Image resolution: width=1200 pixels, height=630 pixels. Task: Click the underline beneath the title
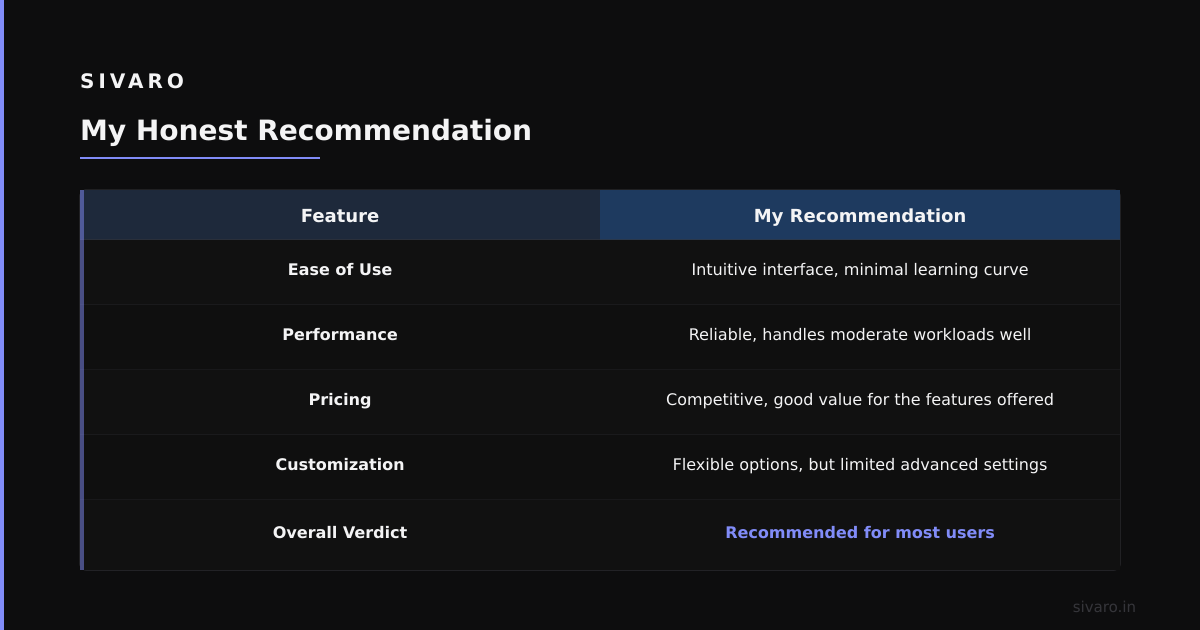tap(200, 158)
